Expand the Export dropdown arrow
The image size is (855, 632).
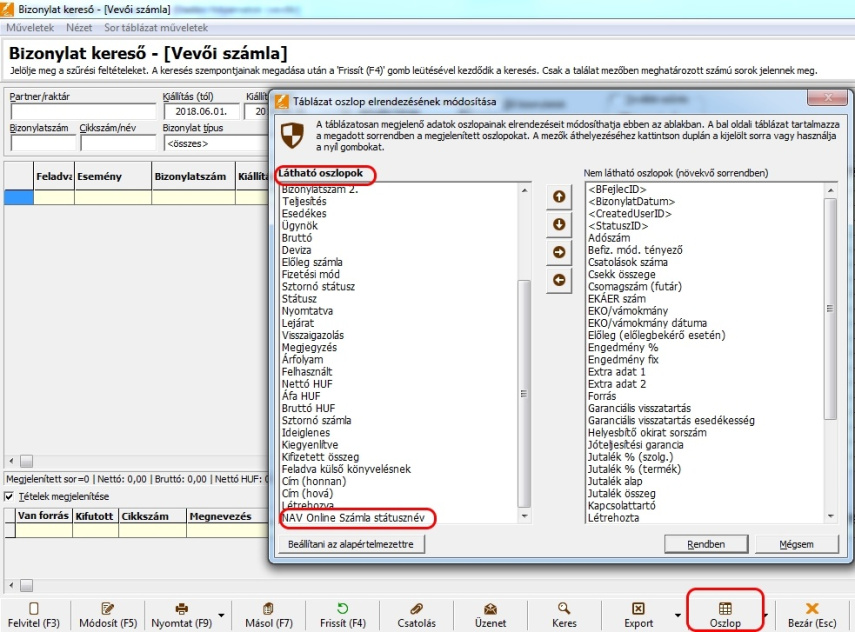[x=673, y=615]
